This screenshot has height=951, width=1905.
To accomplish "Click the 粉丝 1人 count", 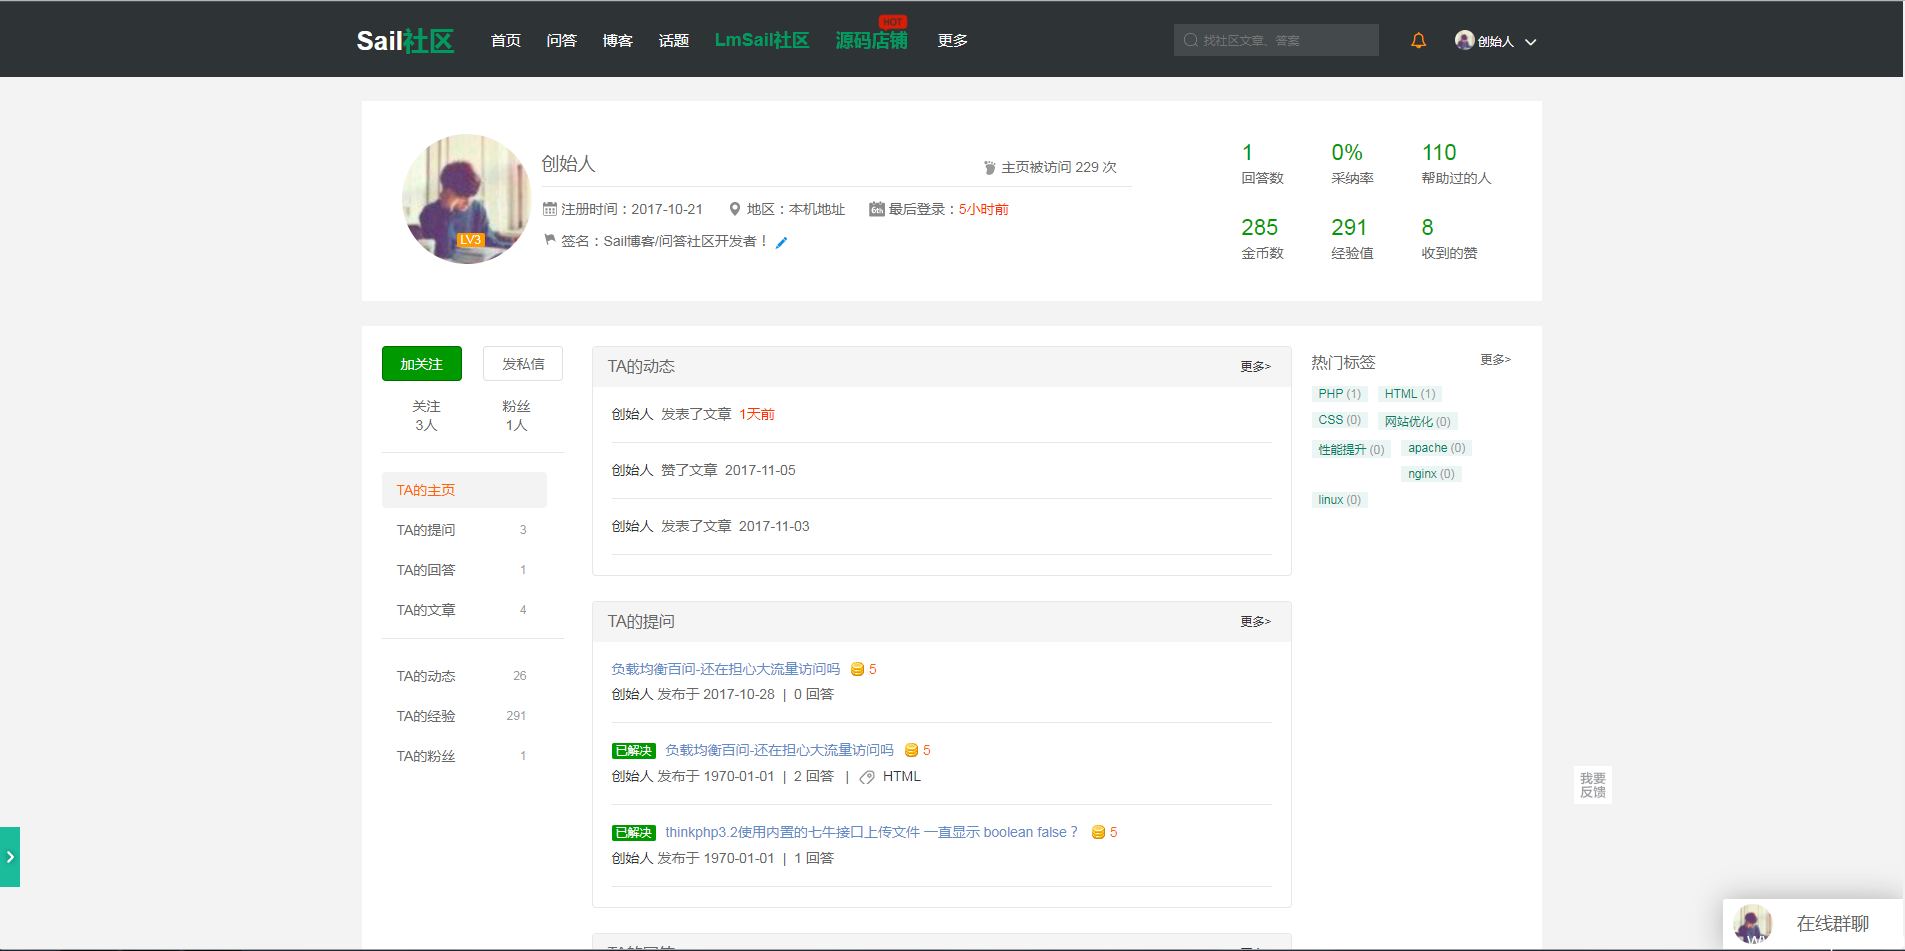I will tap(516, 415).
